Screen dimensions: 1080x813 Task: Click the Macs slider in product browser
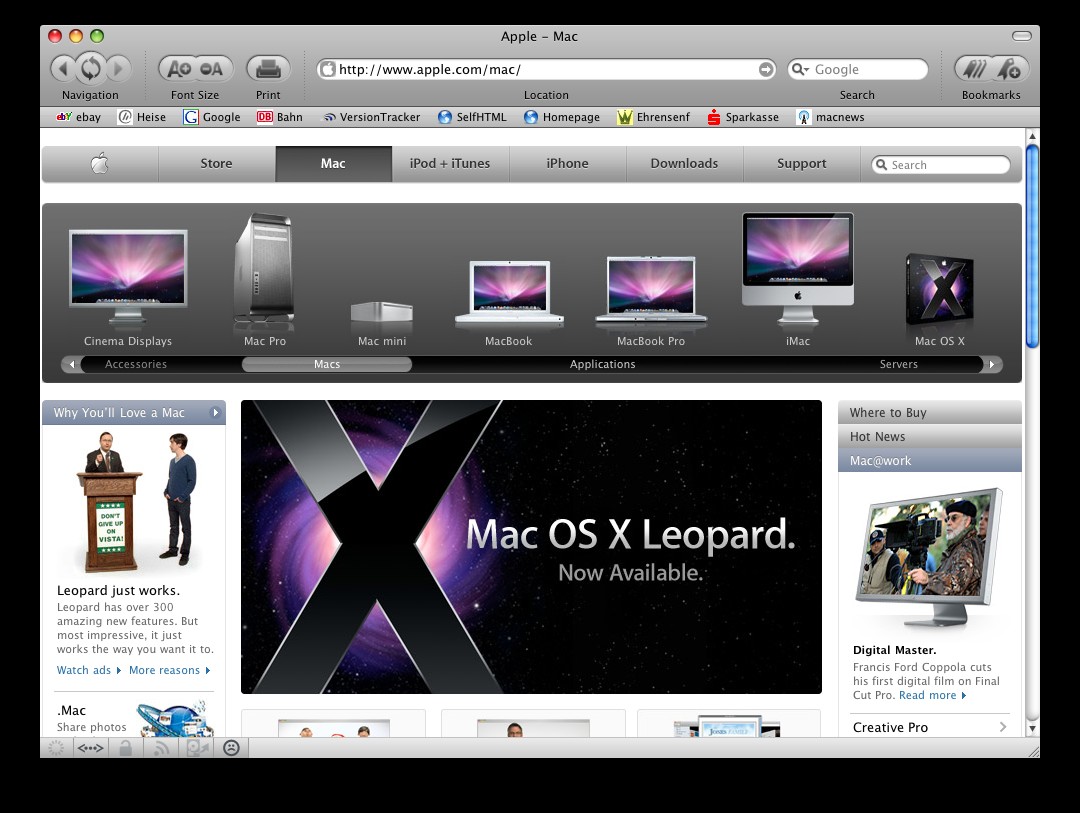click(x=327, y=364)
